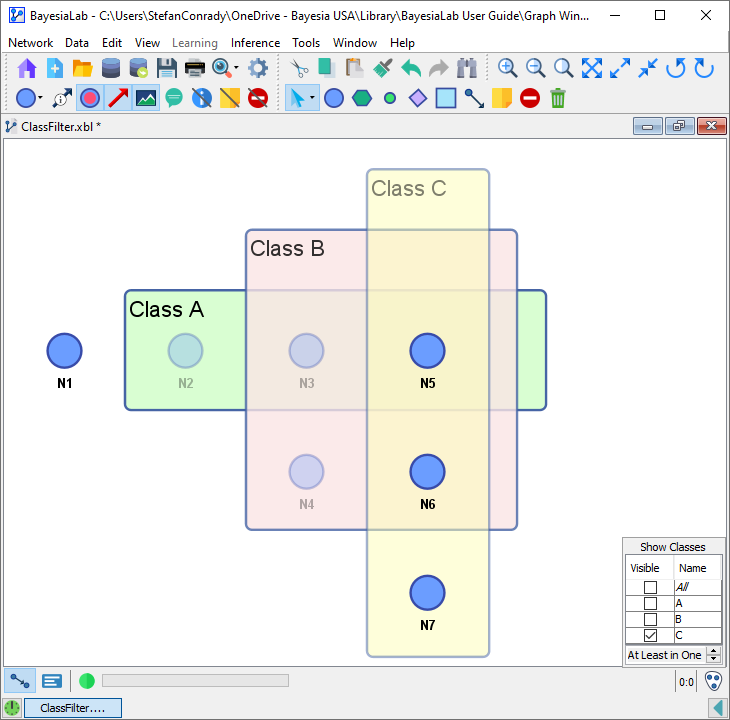Uncheck the class C visibility checkbox

650,636
